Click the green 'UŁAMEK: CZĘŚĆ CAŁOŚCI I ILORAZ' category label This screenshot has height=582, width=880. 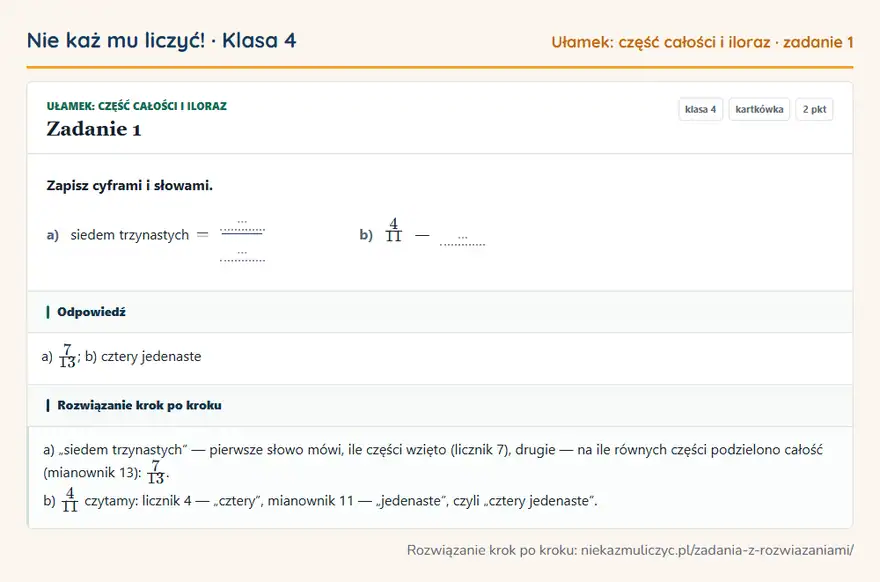137,106
